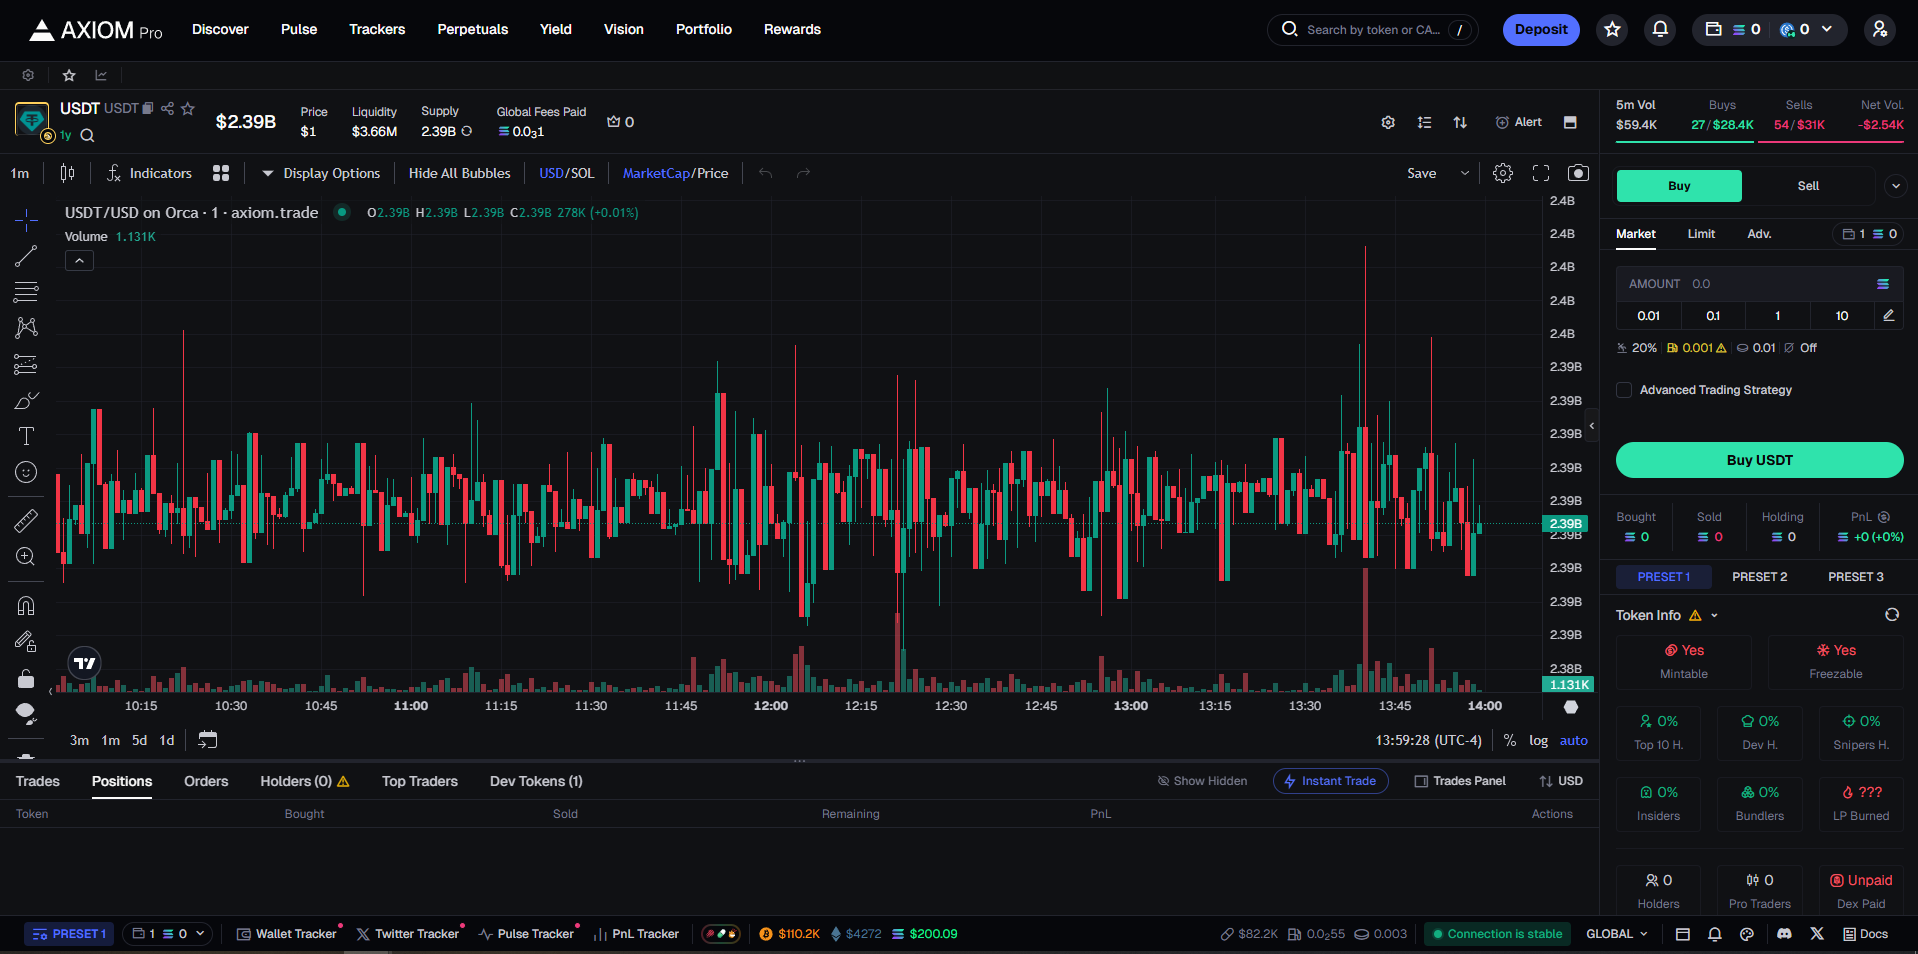
Task: Toggle log scale on chart
Action: 1538,741
